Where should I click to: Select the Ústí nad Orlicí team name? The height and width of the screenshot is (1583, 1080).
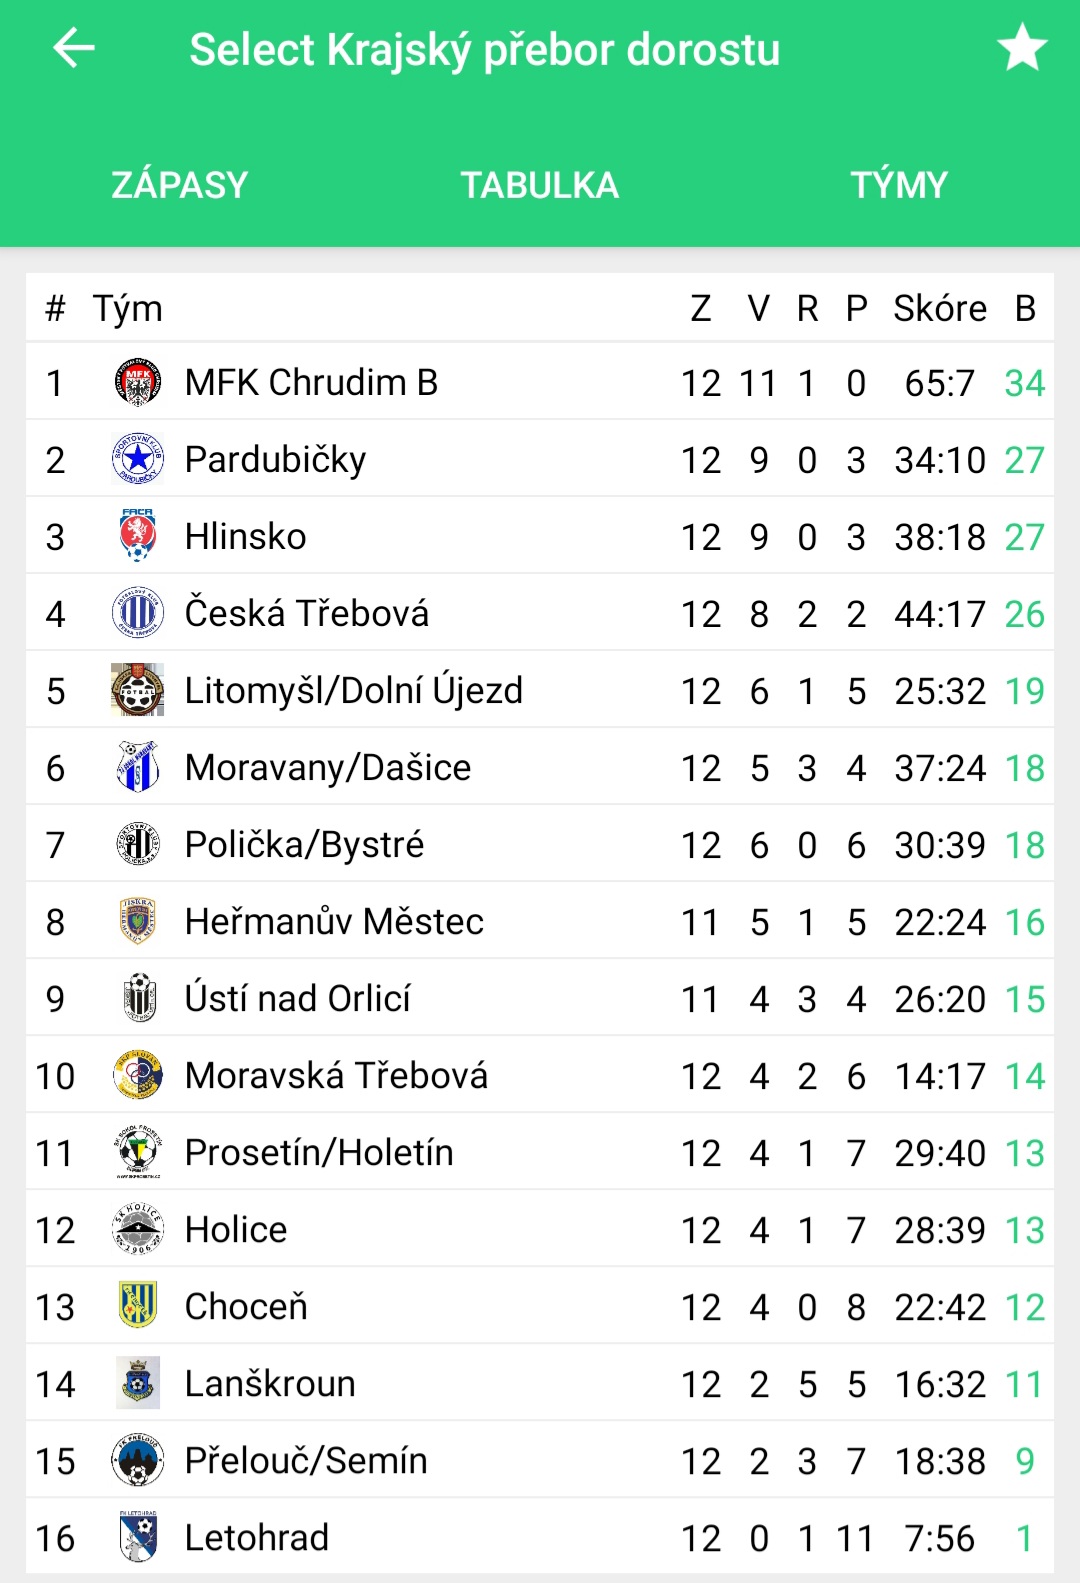tap(298, 998)
